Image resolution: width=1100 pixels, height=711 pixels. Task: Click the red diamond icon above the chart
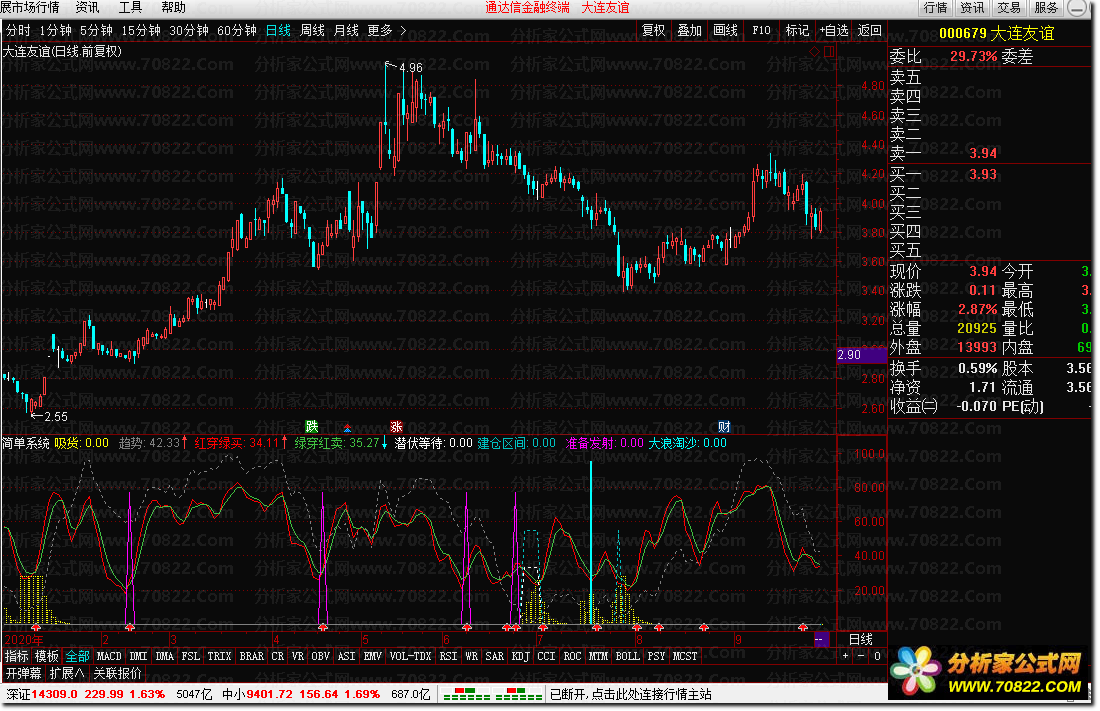pyautogui.click(x=814, y=51)
